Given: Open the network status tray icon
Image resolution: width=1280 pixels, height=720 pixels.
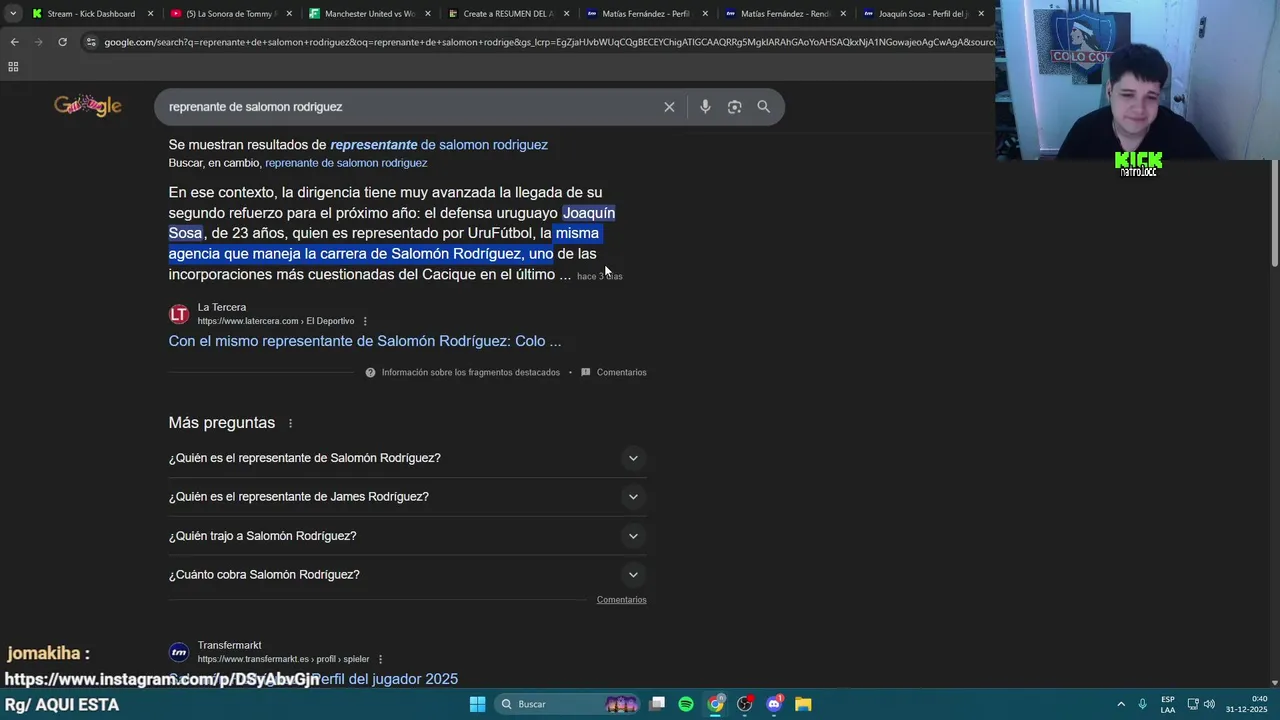Looking at the screenshot, I should pos(1193,704).
